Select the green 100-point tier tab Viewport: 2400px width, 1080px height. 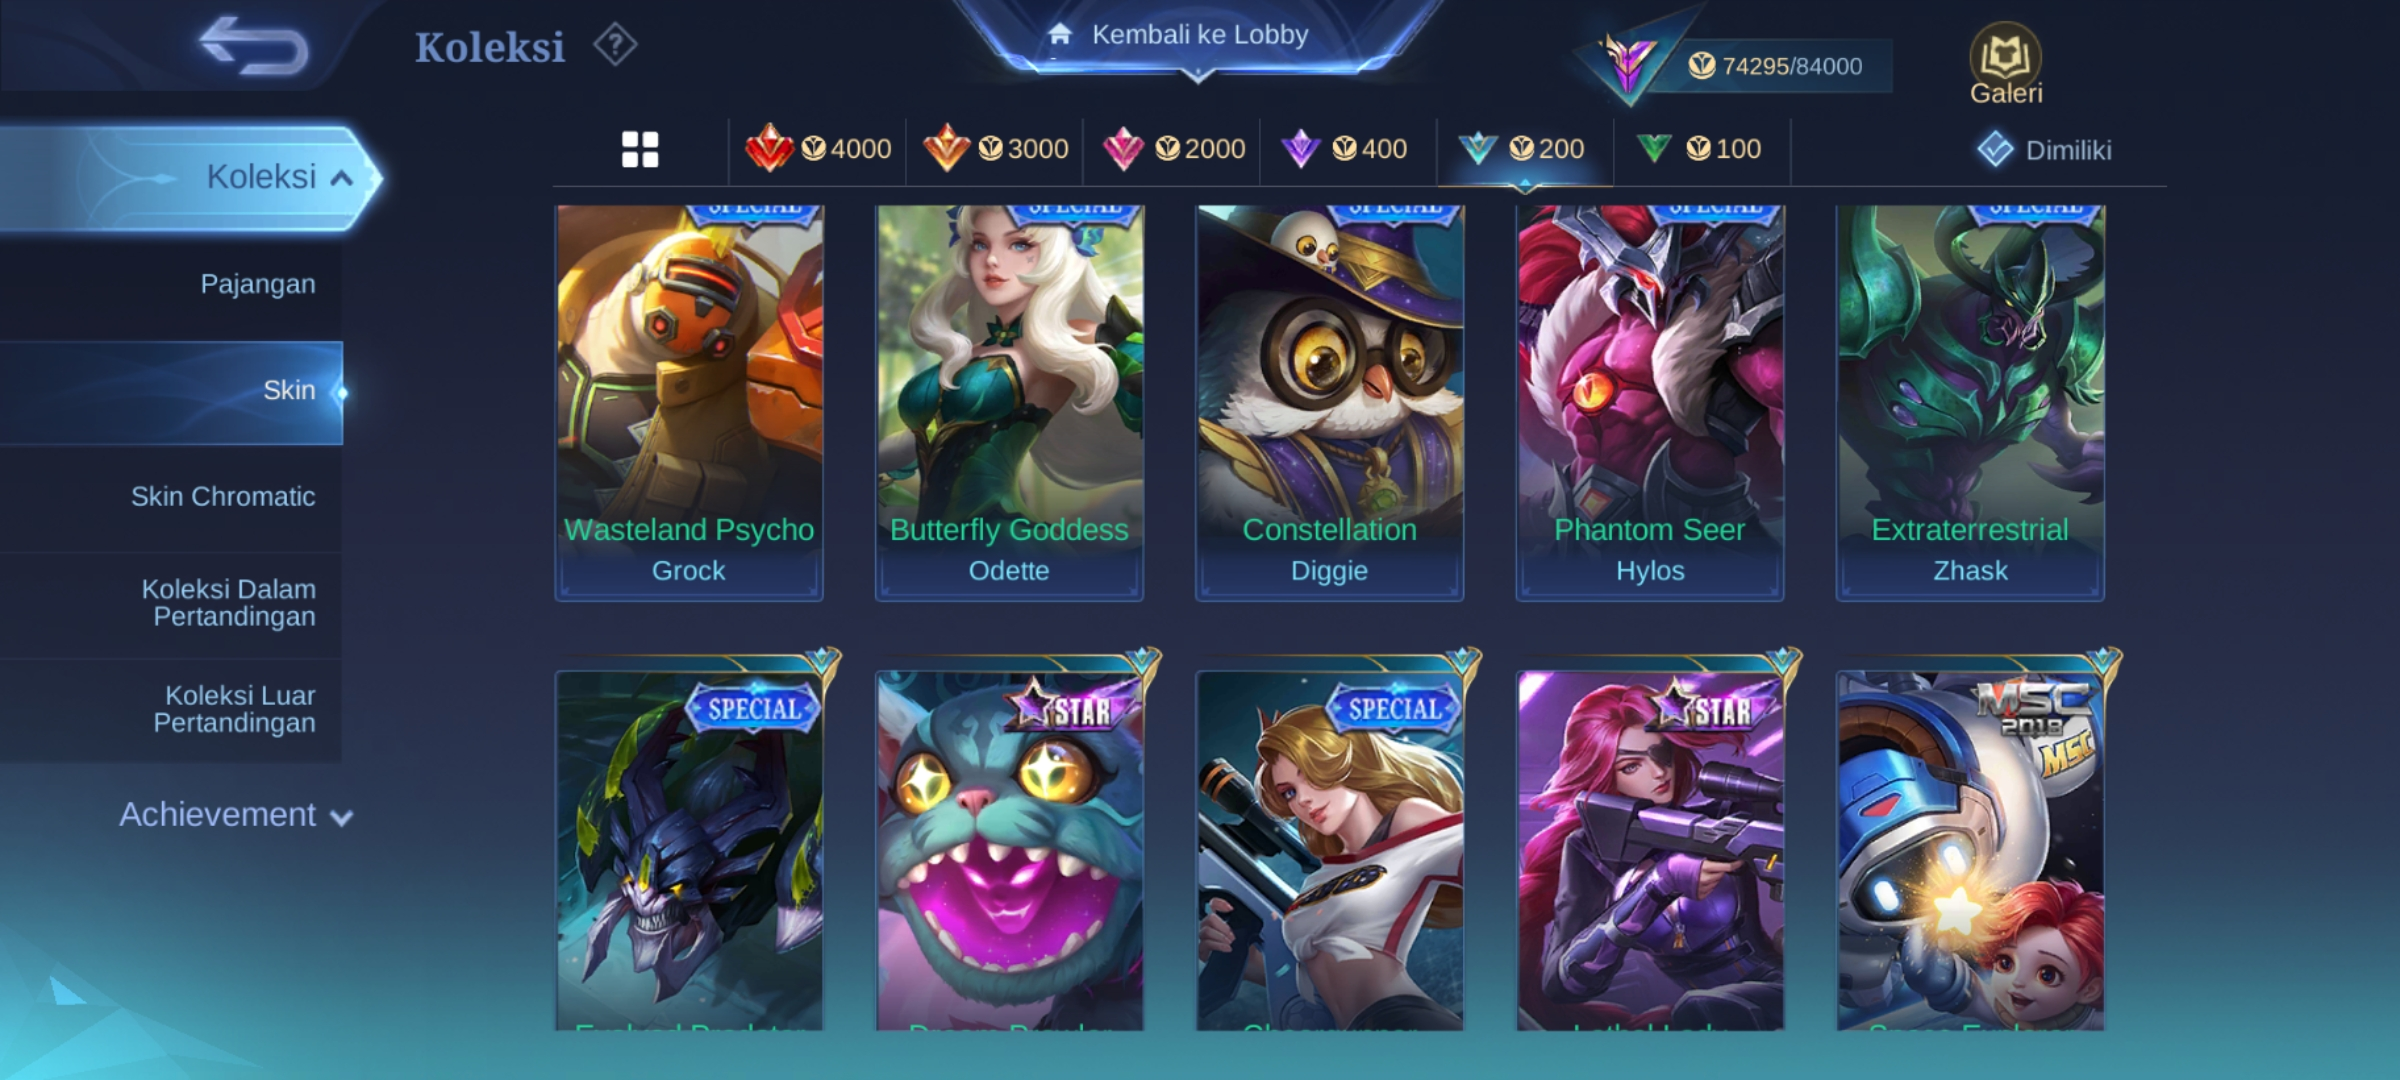1698,149
